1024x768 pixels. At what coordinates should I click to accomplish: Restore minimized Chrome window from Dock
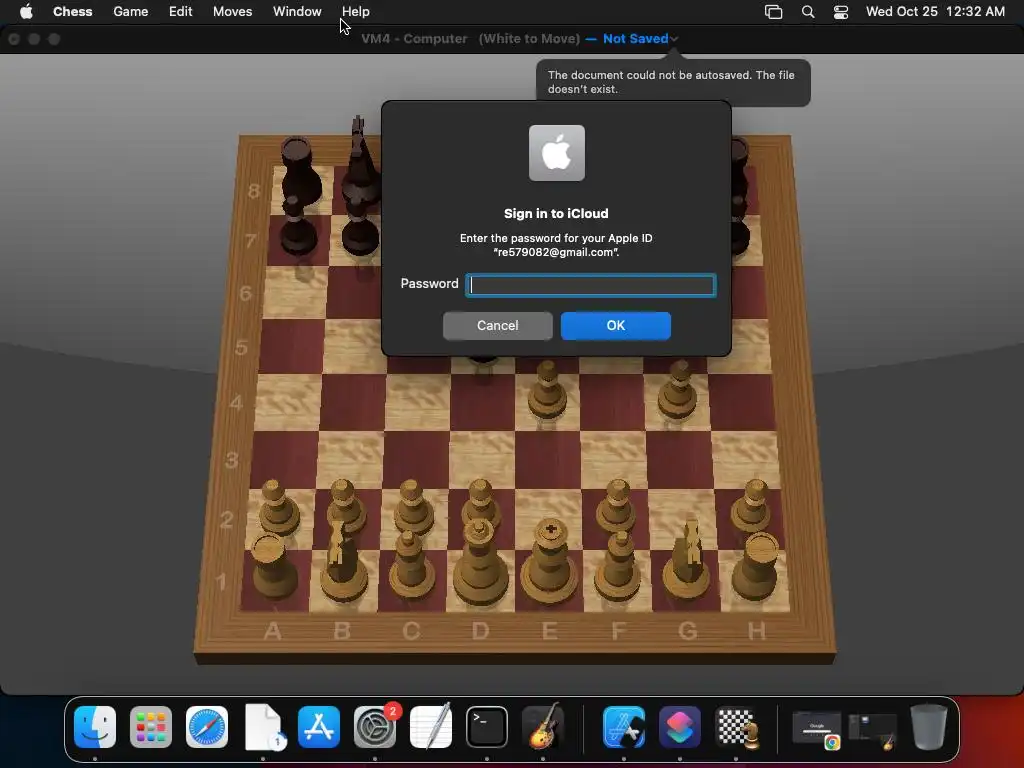point(816,730)
